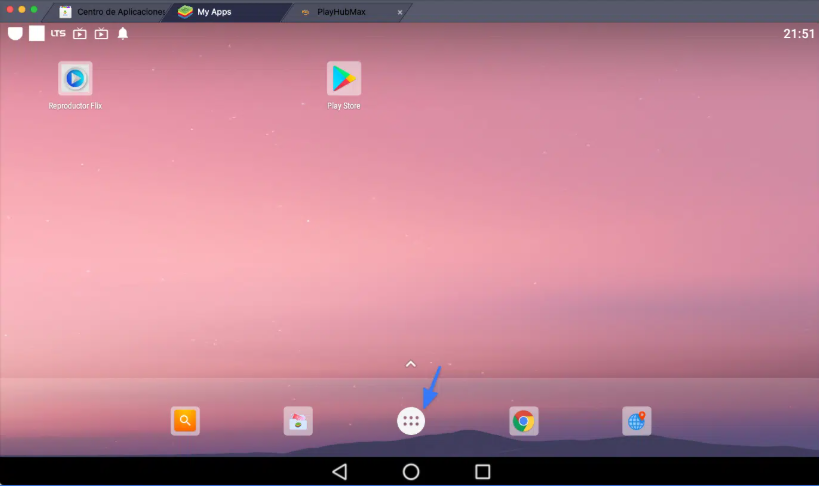This screenshot has height=486, width=819.
Task: Open the gallery photos app in dock
Action: [x=298, y=422]
